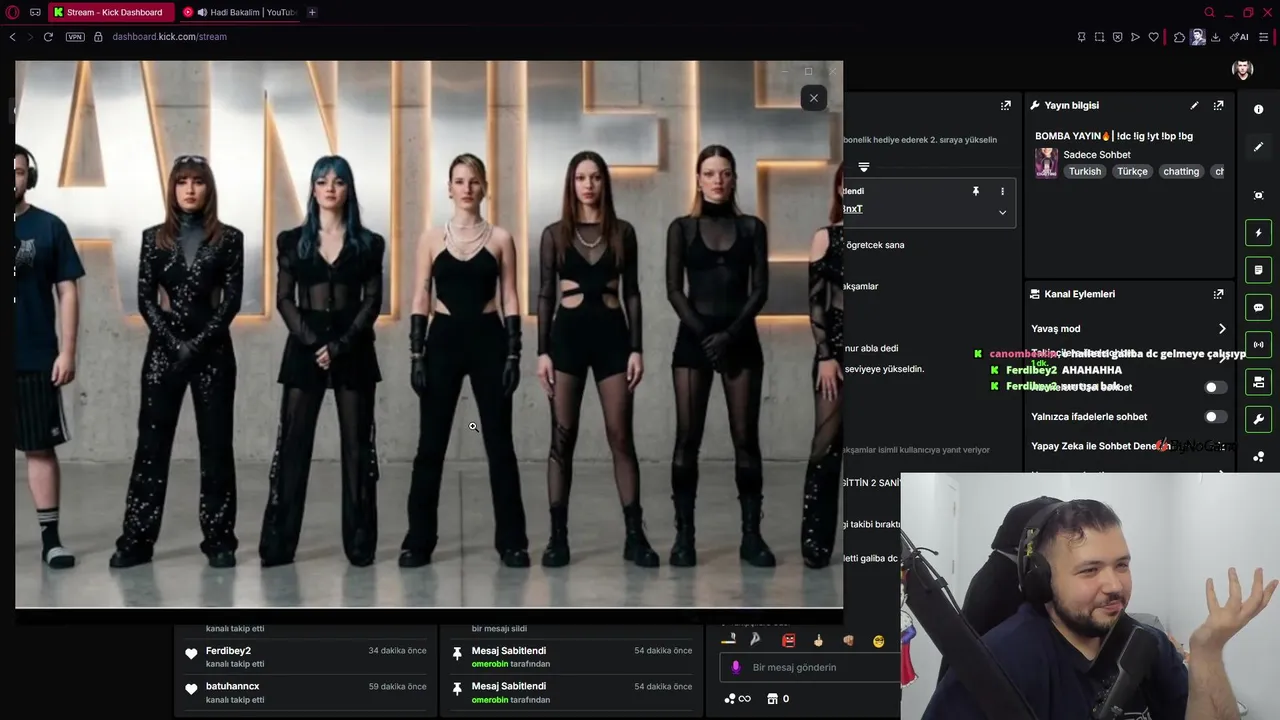Toggle the followers-only chat switch
The width and height of the screenshot is (1280, 720).
pos(1215,387)
